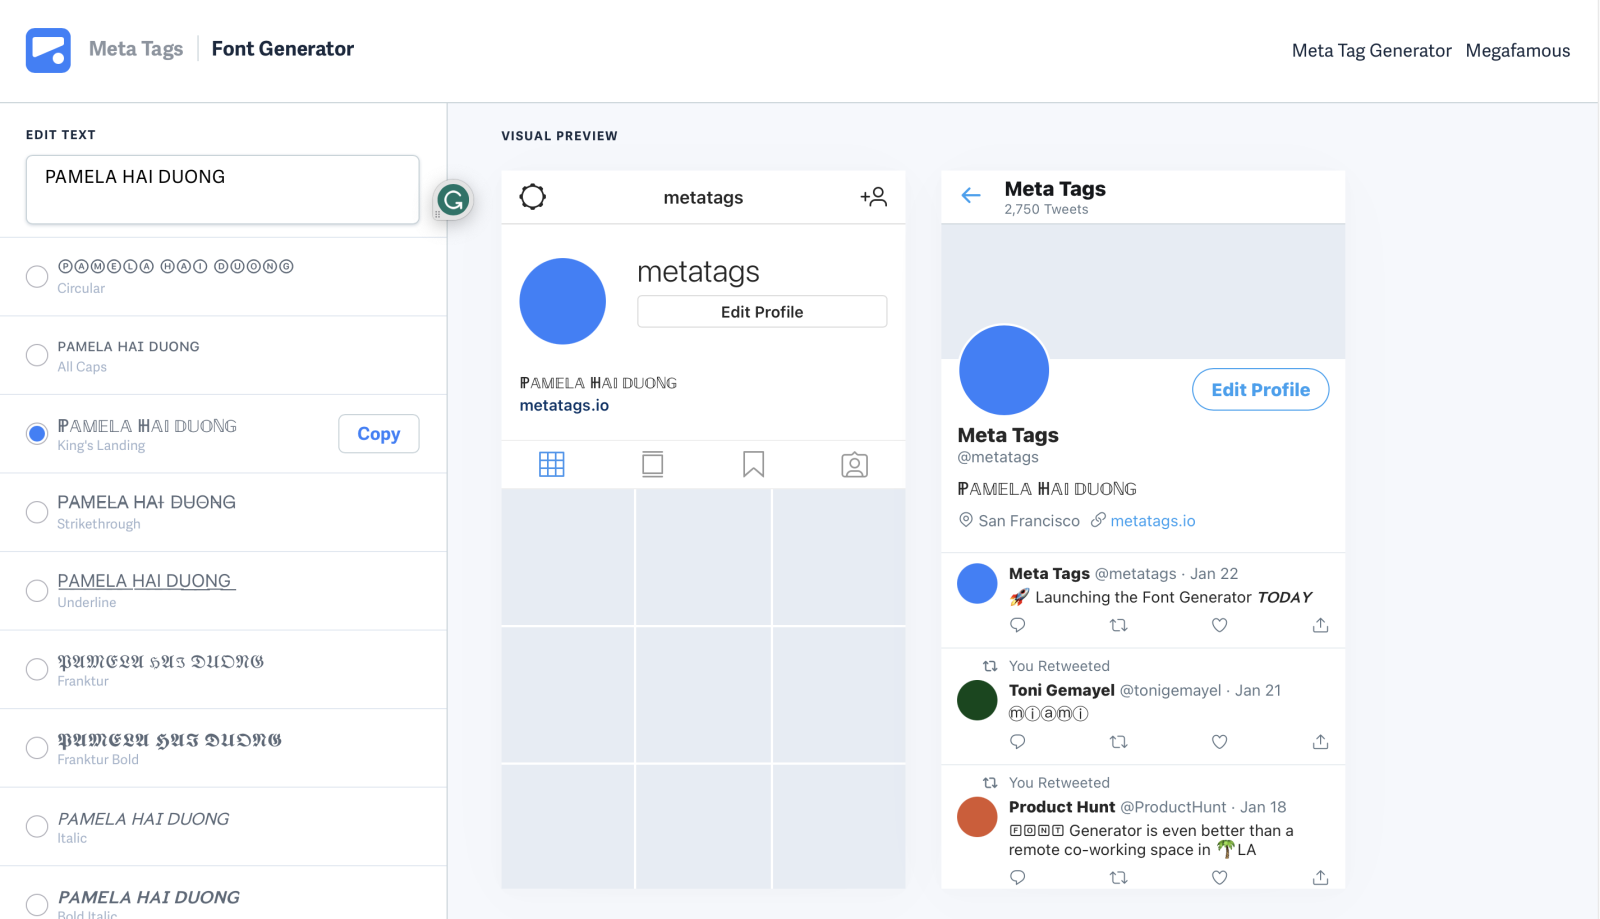Open the Meta Tags header link
Screen dimensions: 1600x919
tap(136, 49)
